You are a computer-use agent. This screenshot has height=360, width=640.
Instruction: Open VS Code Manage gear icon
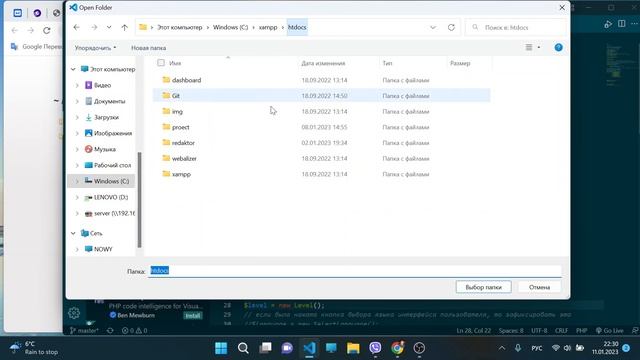[x=74, y=313]
